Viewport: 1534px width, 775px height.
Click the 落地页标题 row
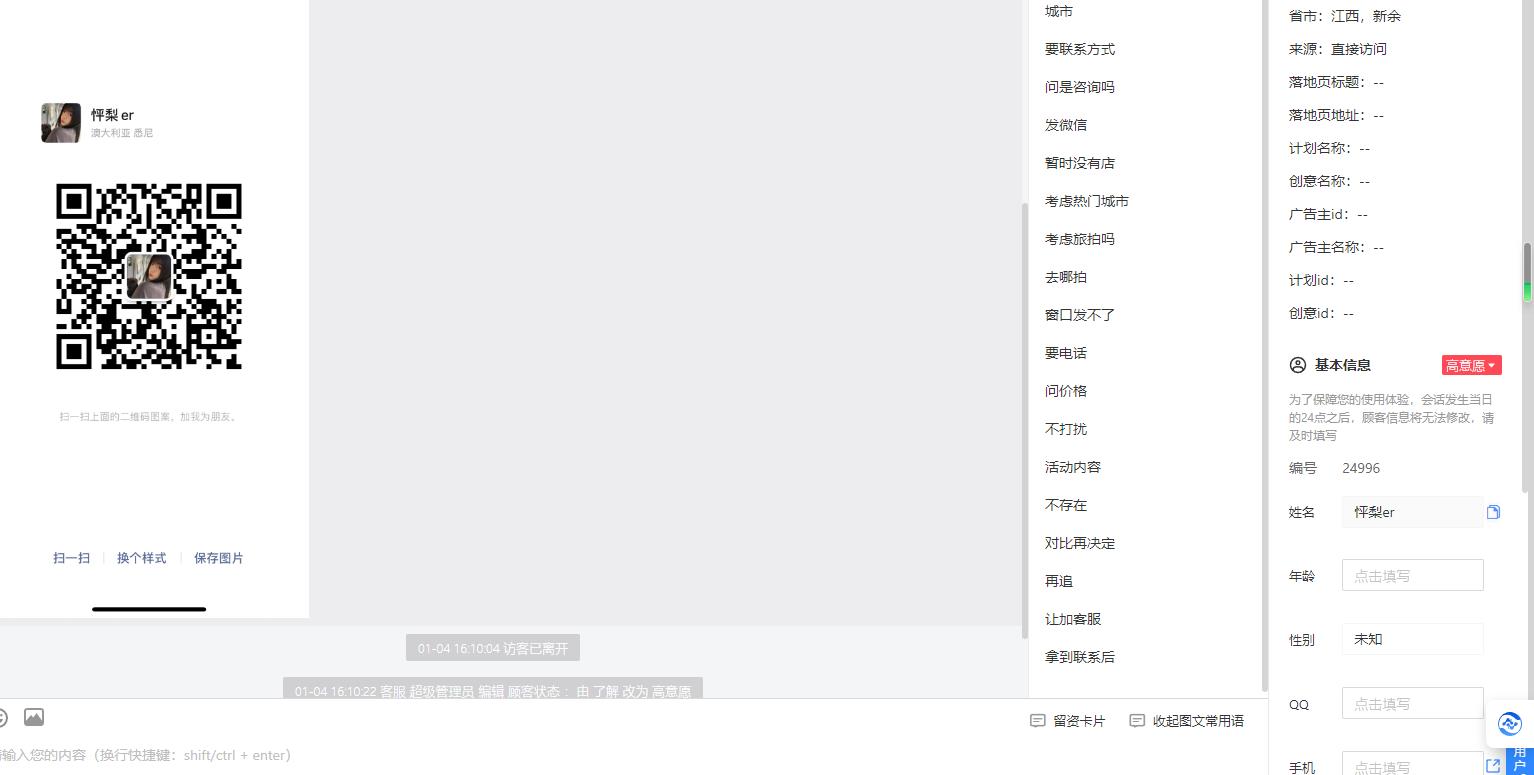[1337, 82]
